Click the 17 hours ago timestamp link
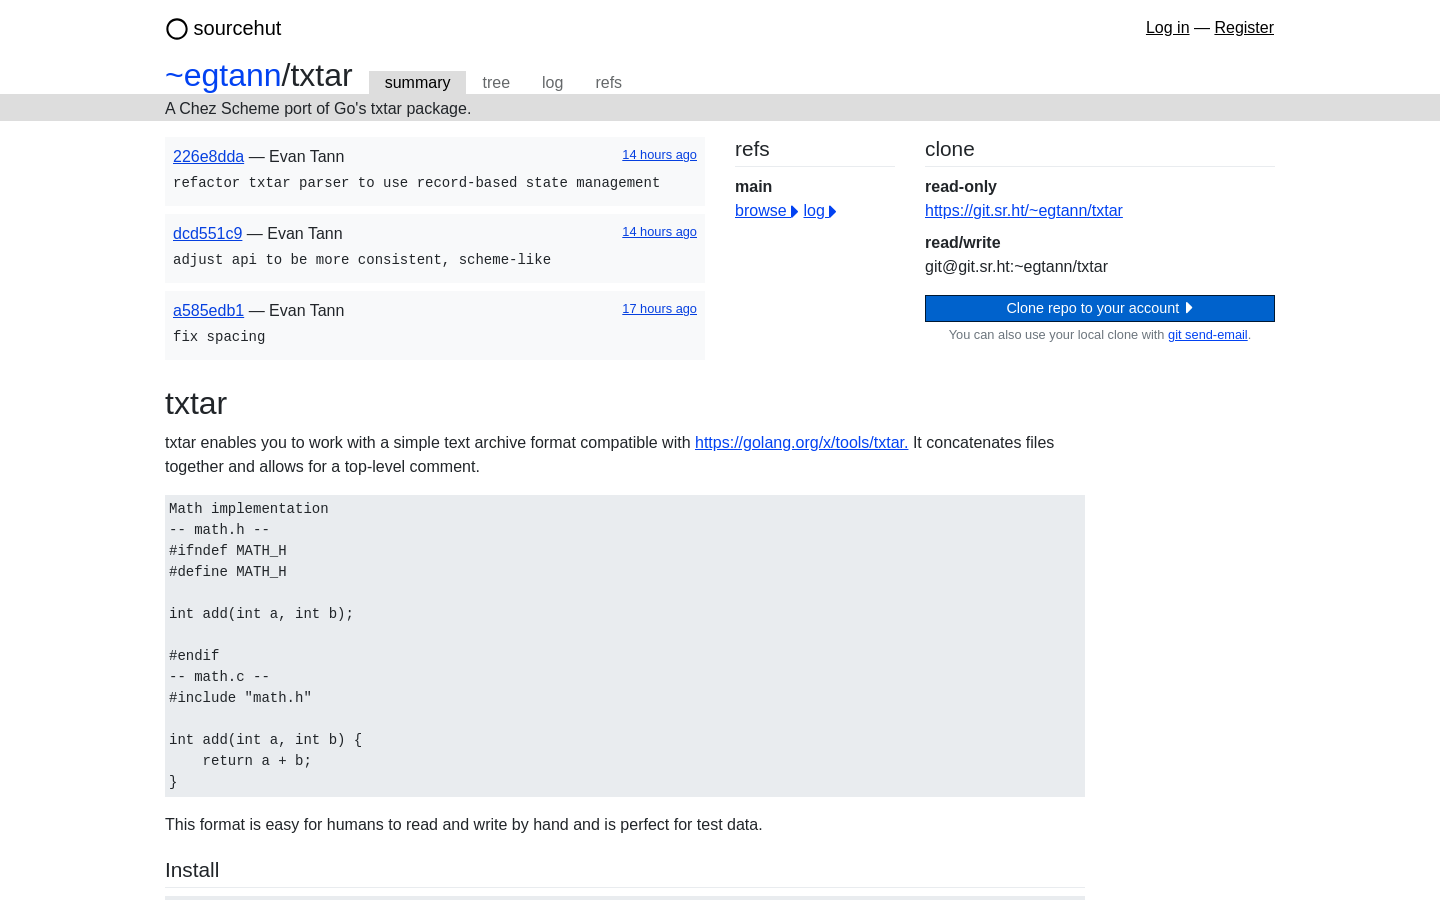The height and width of the screenshot is (900, 1440). (x=659, y=309)
